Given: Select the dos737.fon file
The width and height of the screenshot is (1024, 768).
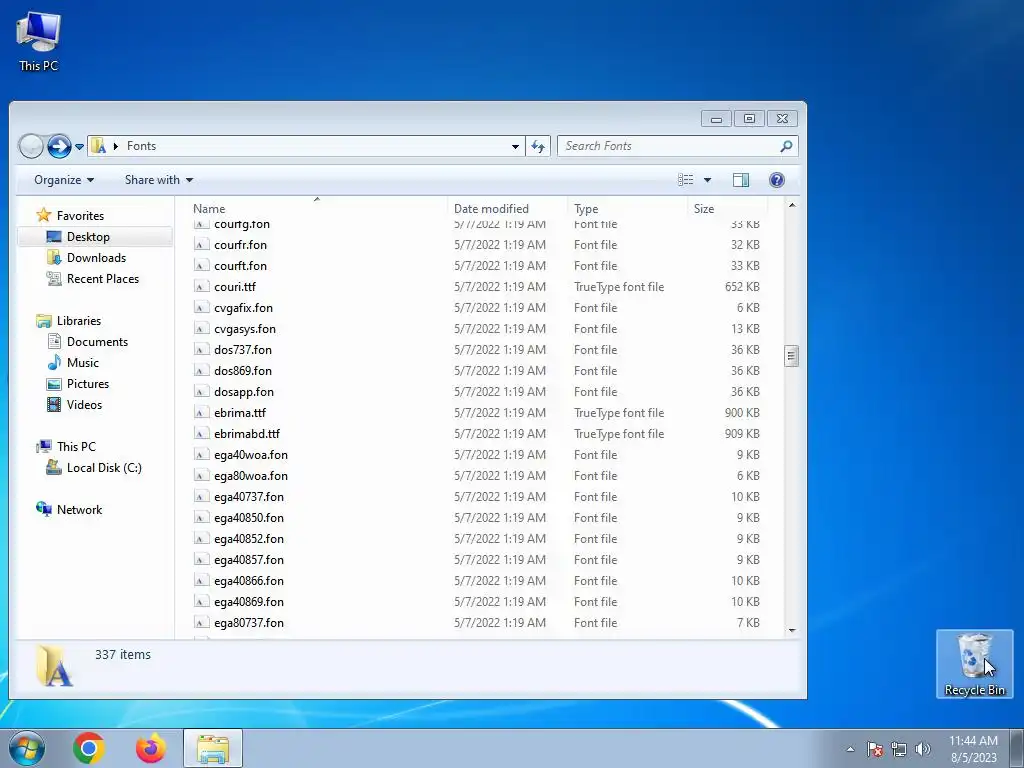Looking at the screenshot, I should pyautogui.click(x=243, y=349).
